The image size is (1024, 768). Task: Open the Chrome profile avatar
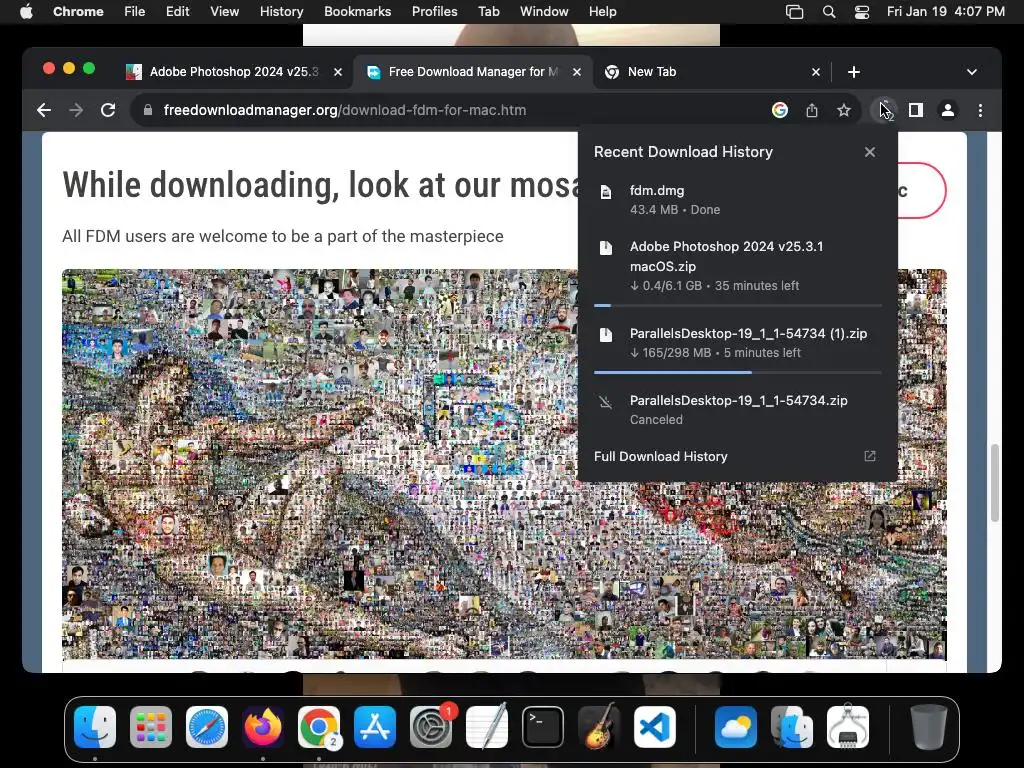pos(948,110)
